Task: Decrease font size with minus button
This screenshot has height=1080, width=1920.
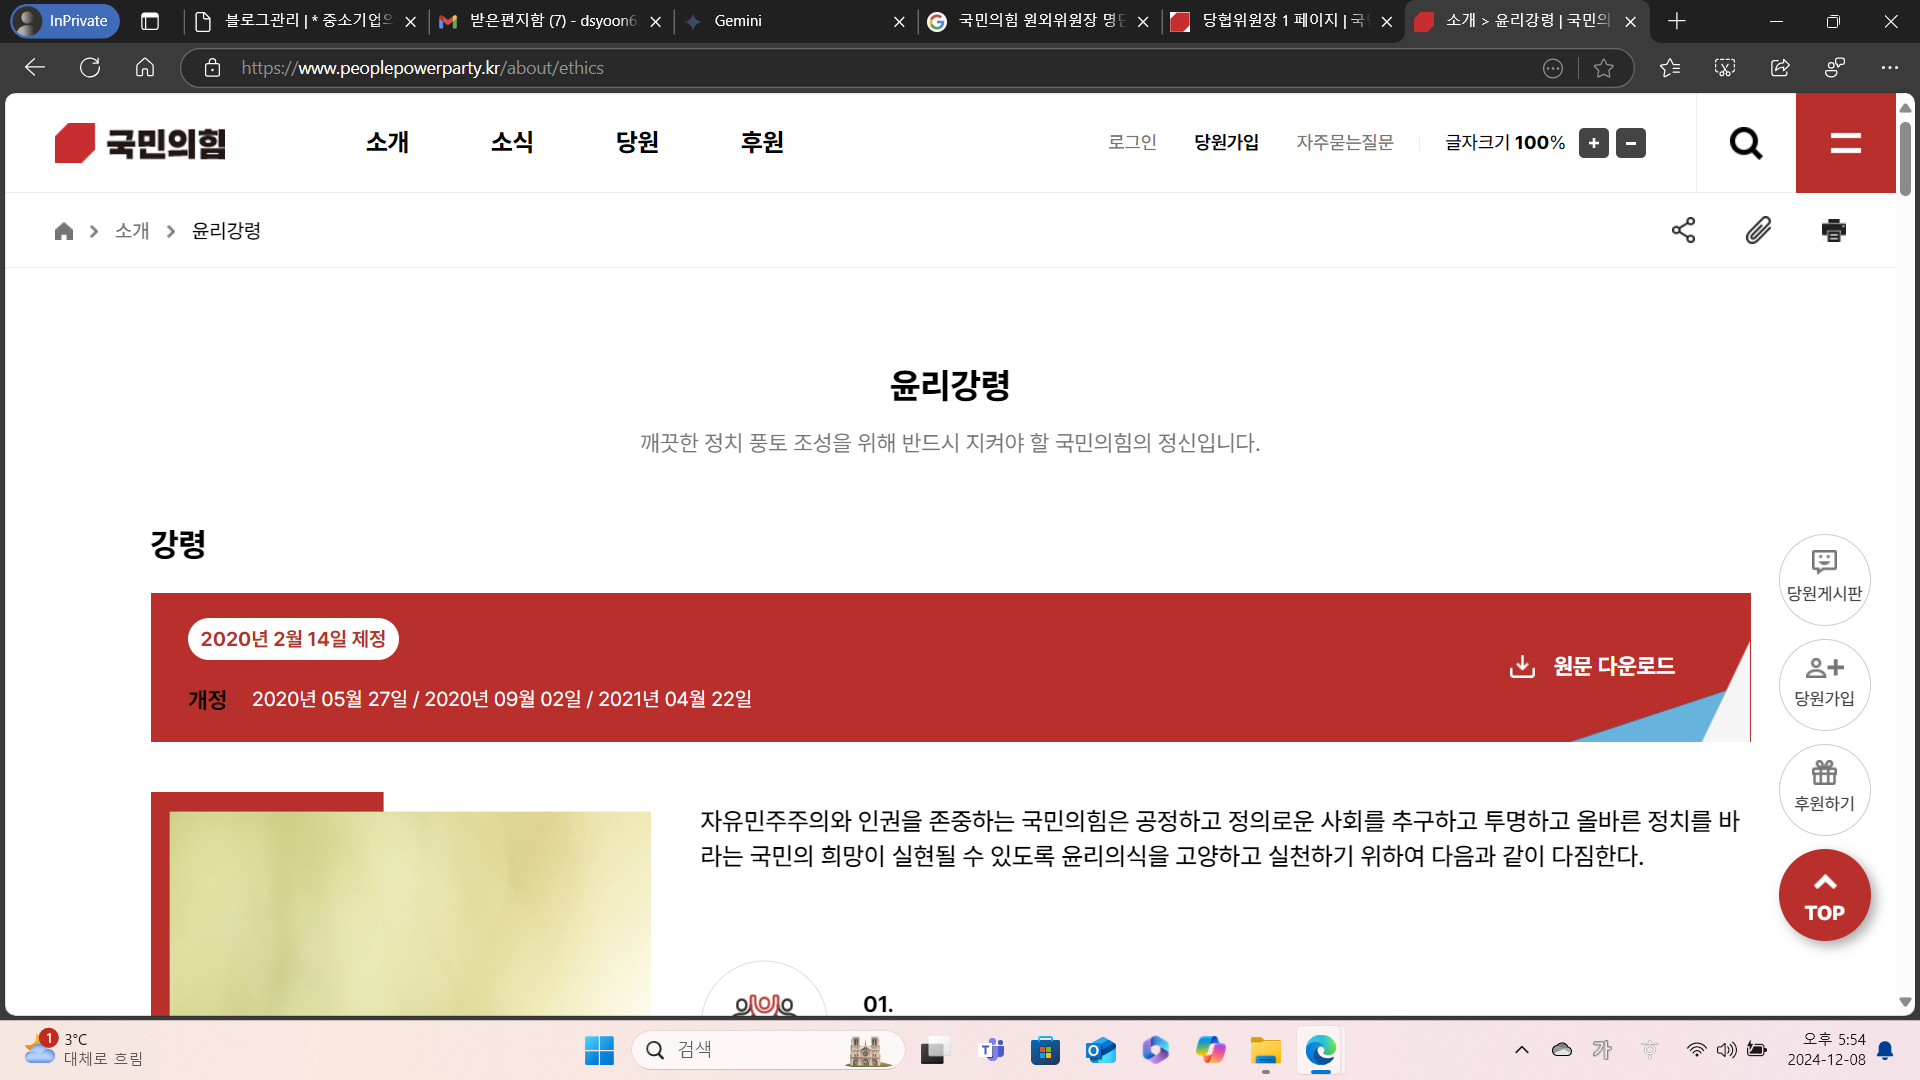Action: [x=1630, y=143]
